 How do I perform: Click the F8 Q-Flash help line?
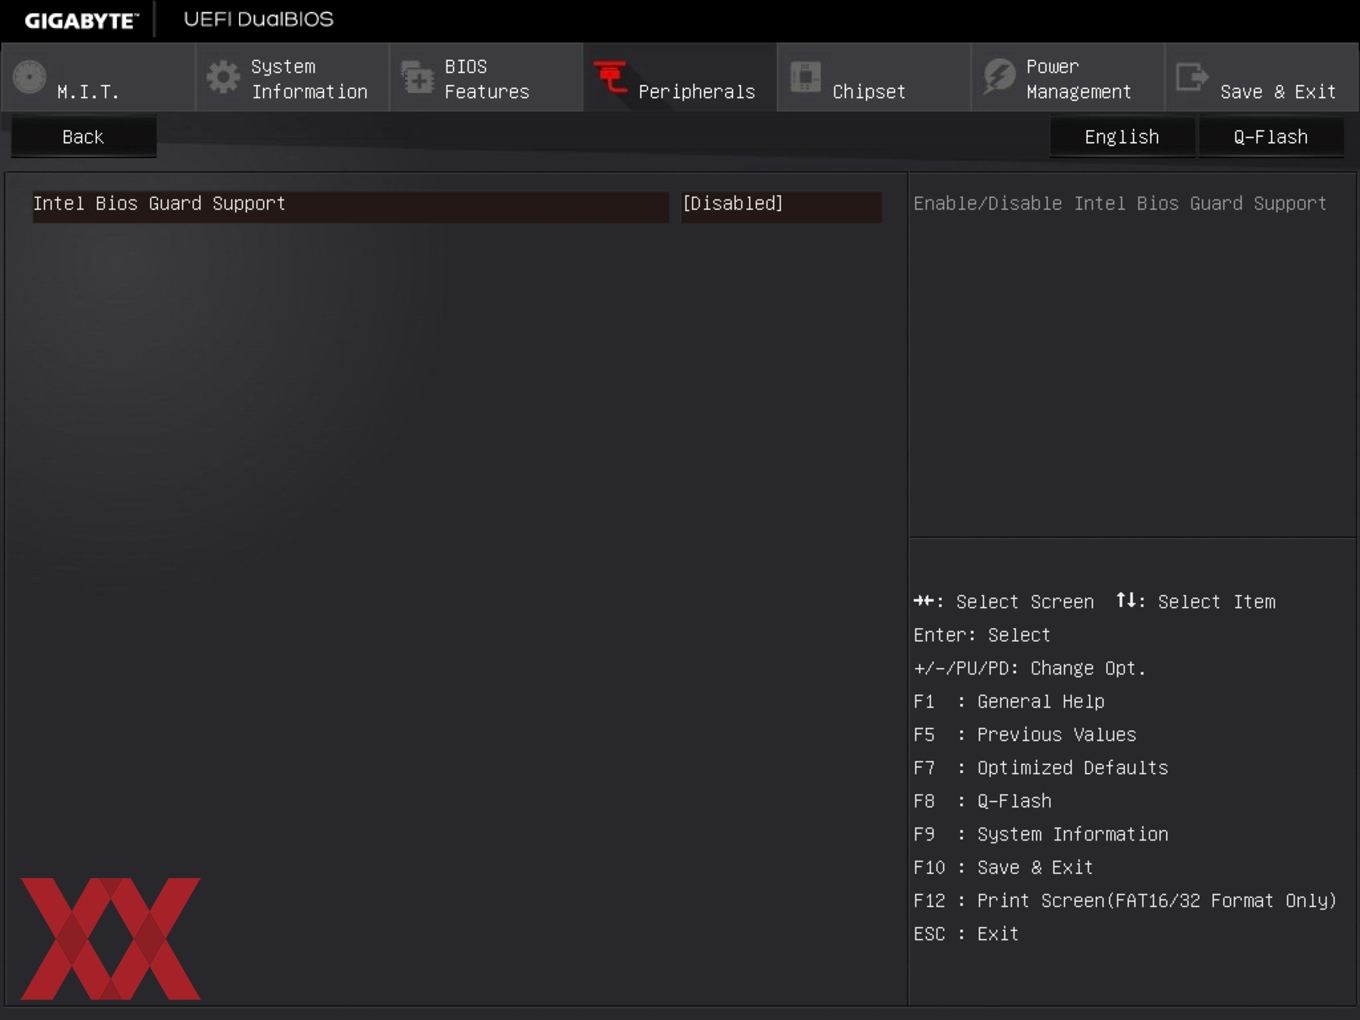tap(983, 801)
